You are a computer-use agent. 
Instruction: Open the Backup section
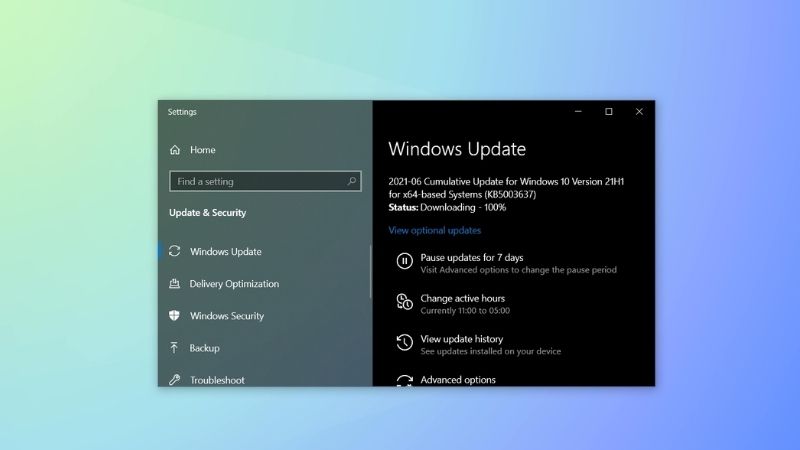click(x=205, y=348)
